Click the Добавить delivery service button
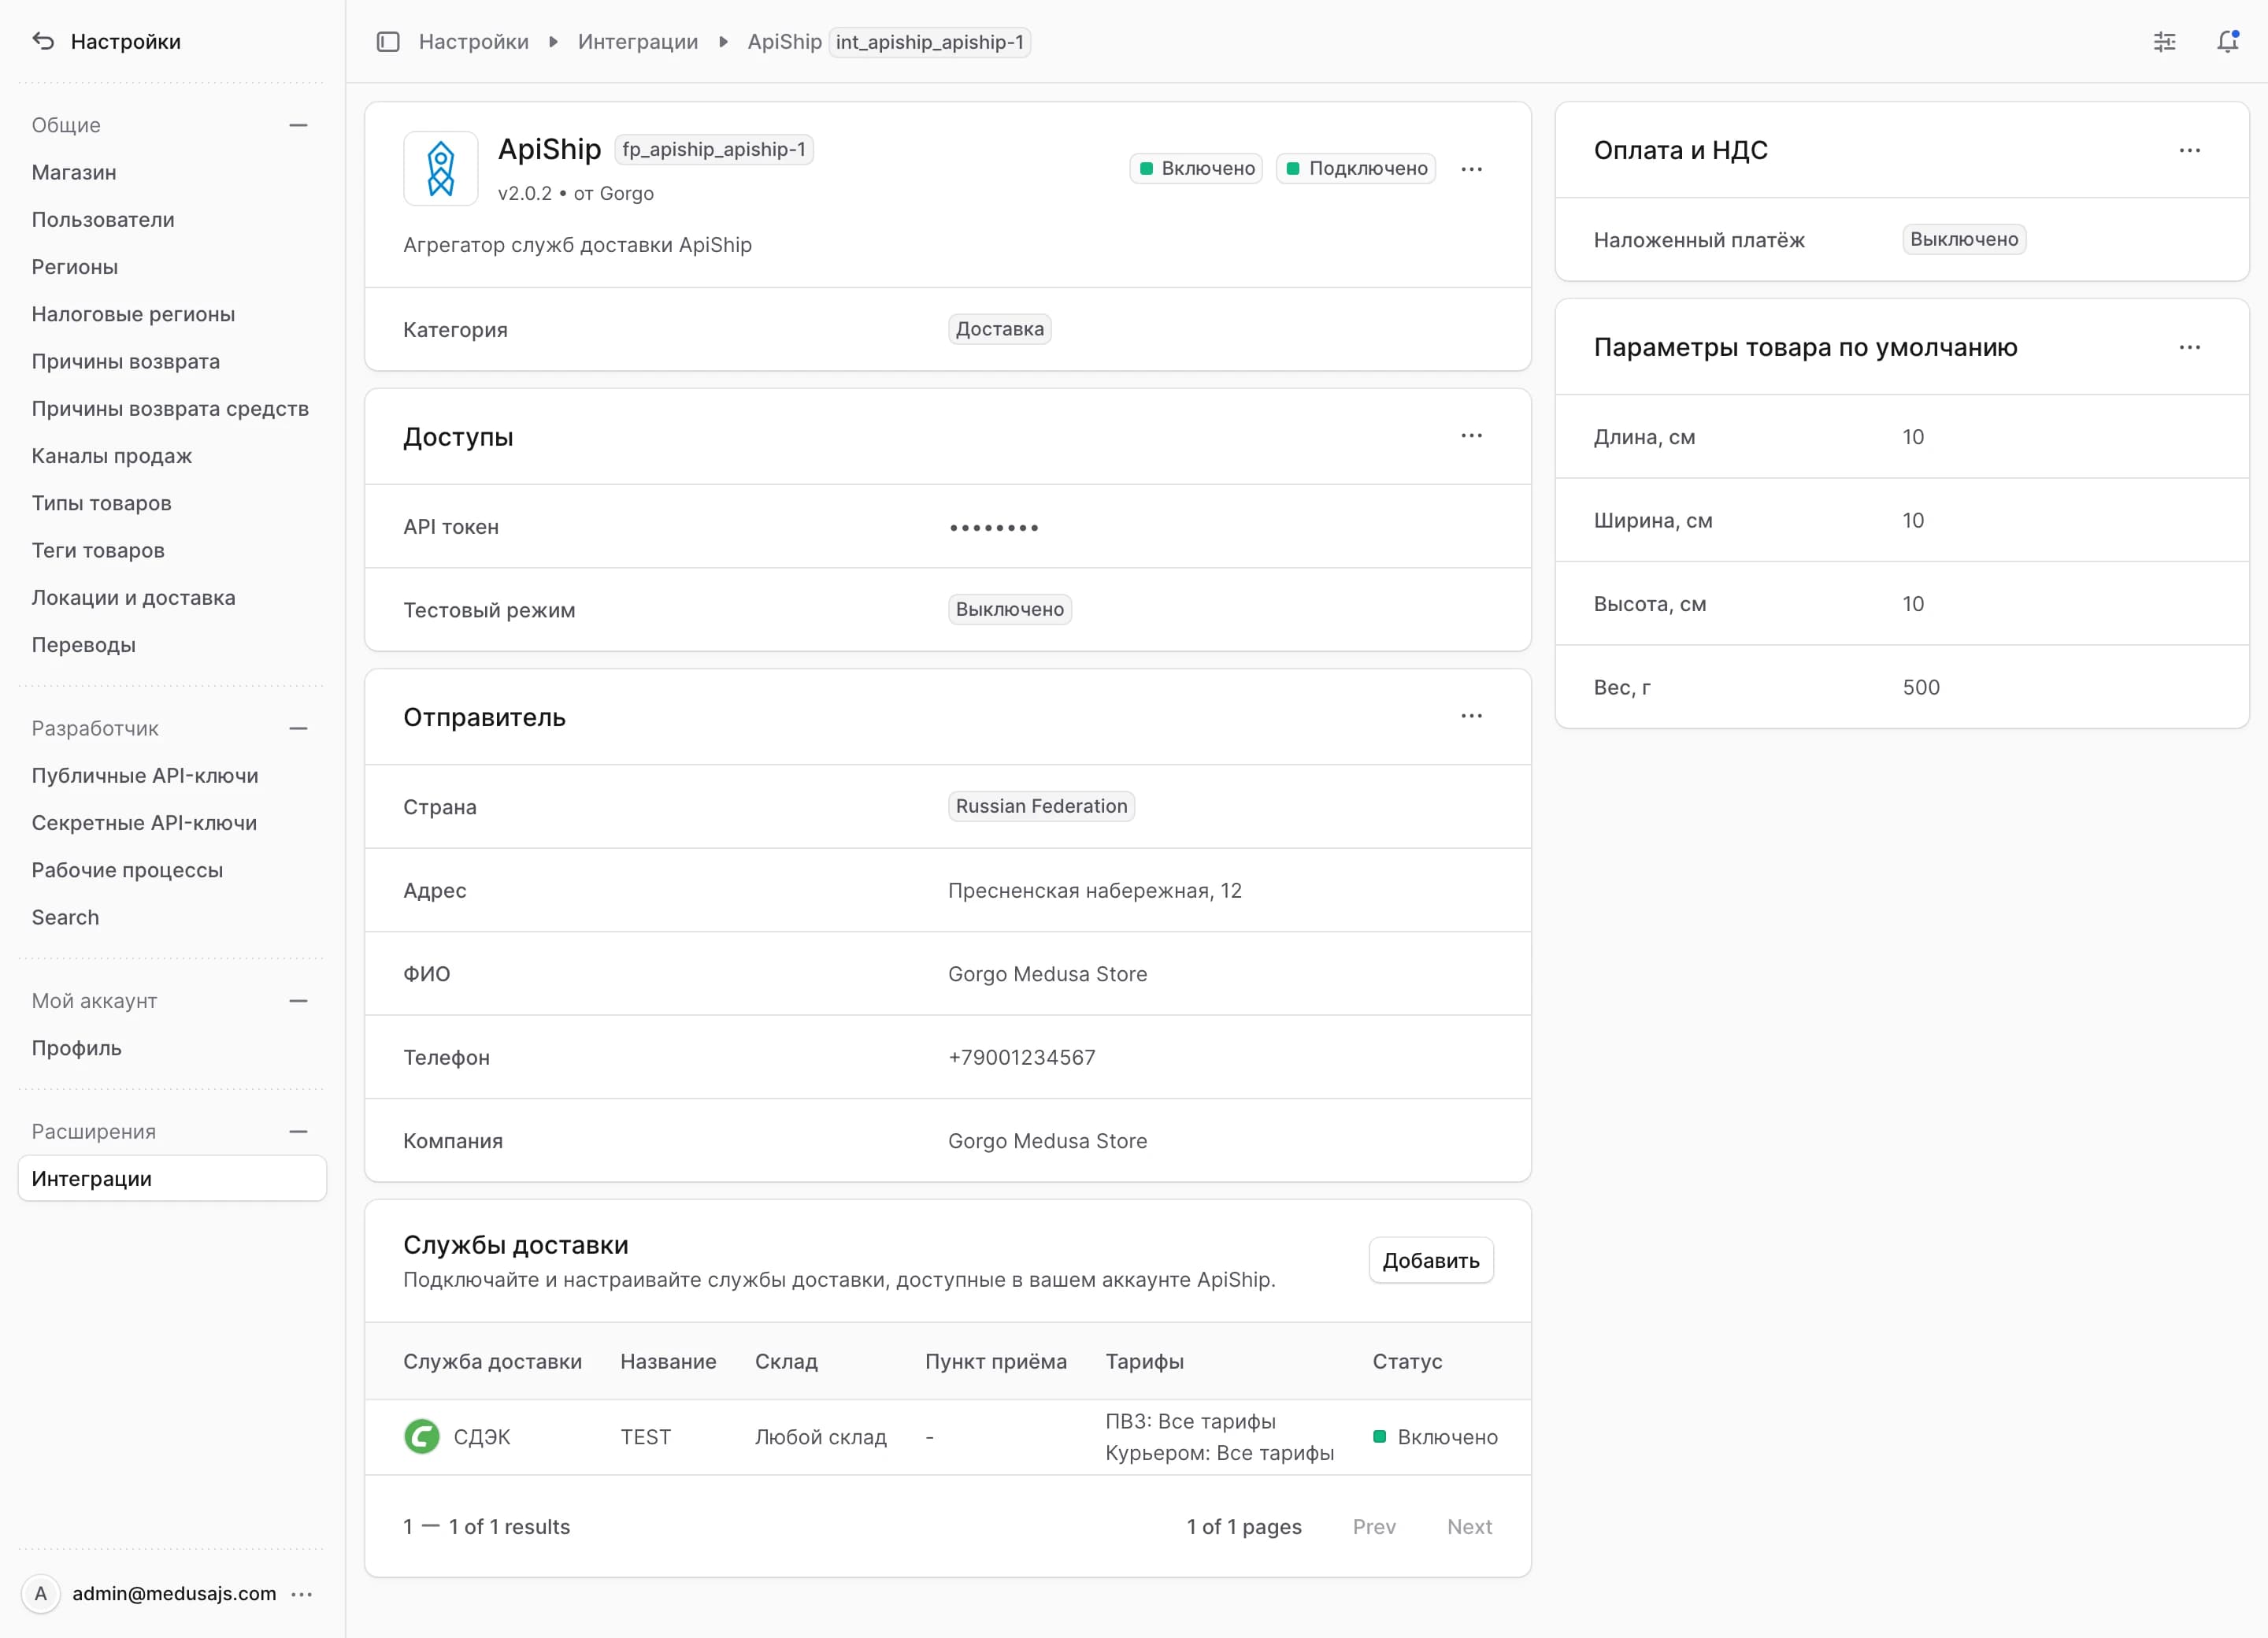Viewport: 2268px width, 1638px height. (x=1430, y=1261)
